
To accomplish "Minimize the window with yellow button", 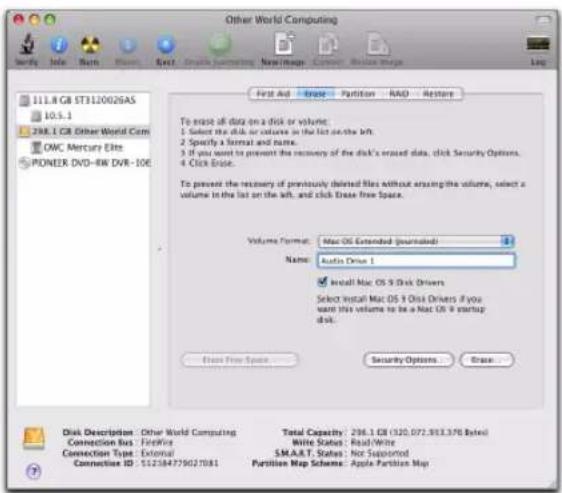I will point(34,19).
